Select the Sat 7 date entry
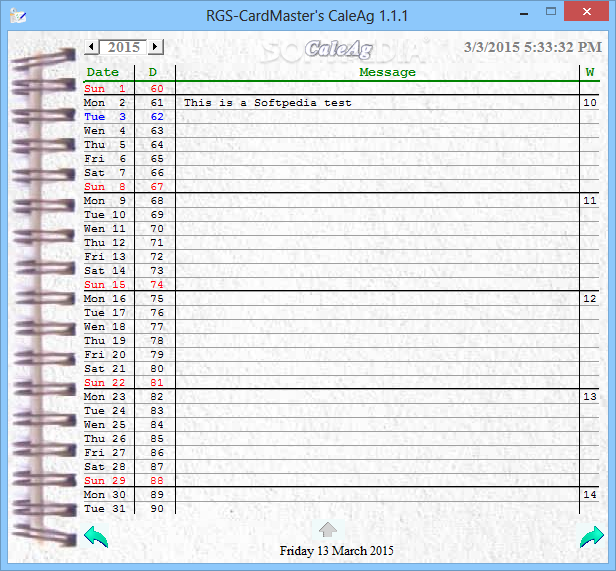This screenshot has width=616, height=571. click(x=104, y=173)
